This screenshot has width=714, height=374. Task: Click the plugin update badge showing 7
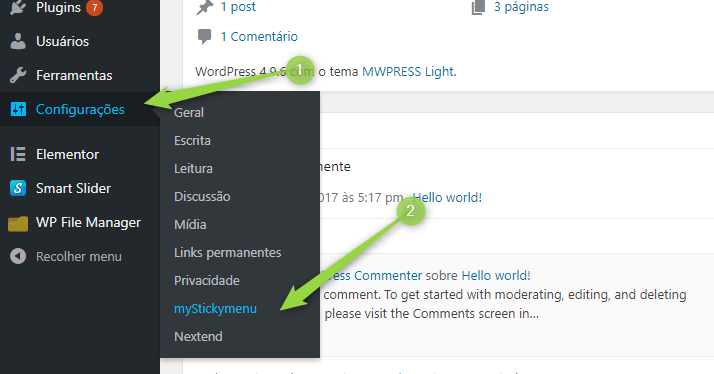point(94,7)
